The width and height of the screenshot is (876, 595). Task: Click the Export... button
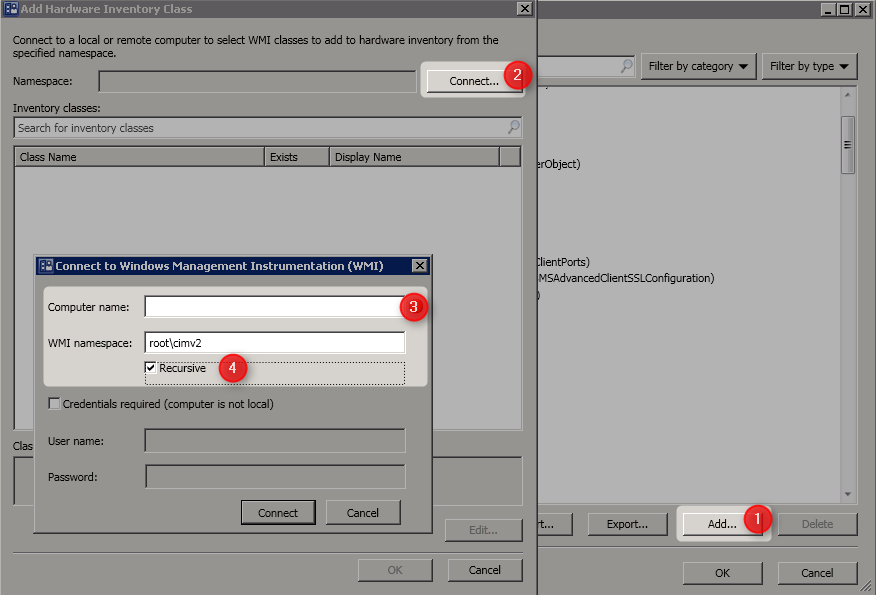coord(627,524)
